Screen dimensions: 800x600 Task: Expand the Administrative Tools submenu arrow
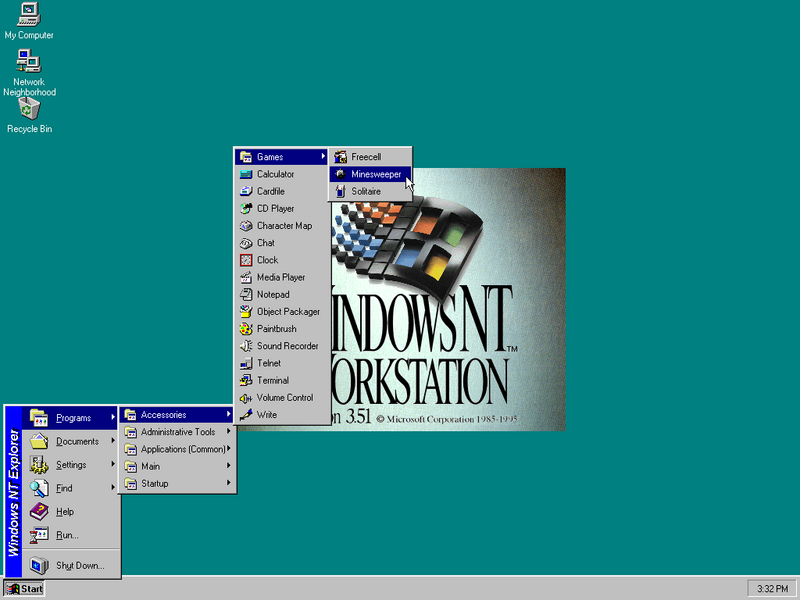click(229, 432)
